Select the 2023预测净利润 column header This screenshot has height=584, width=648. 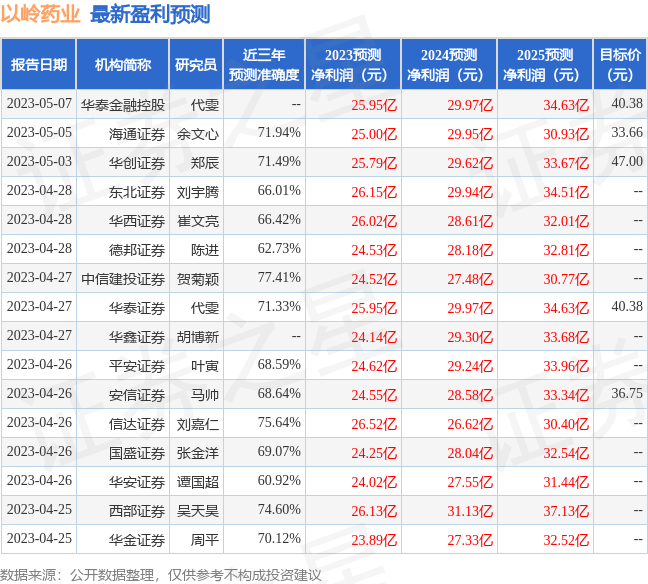(x=353, y=64)
